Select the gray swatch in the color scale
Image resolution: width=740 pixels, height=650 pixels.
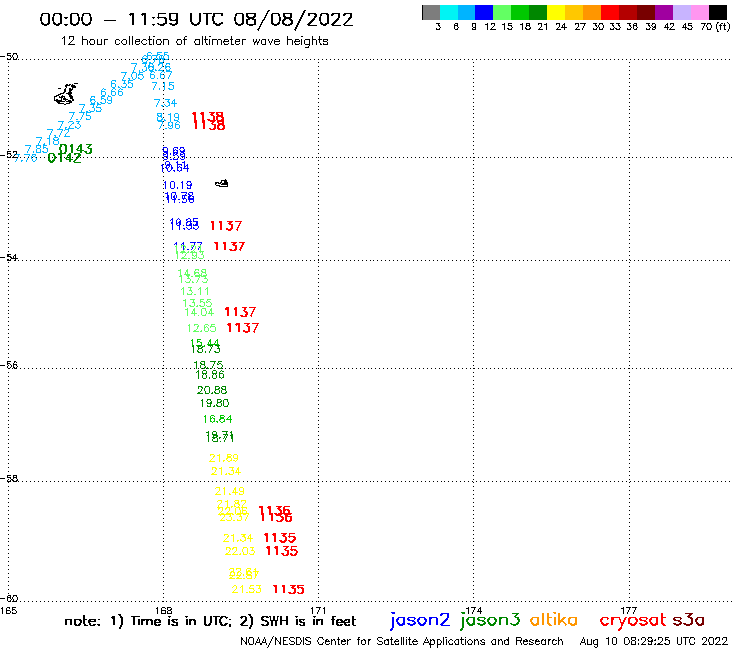pos(431,12)
